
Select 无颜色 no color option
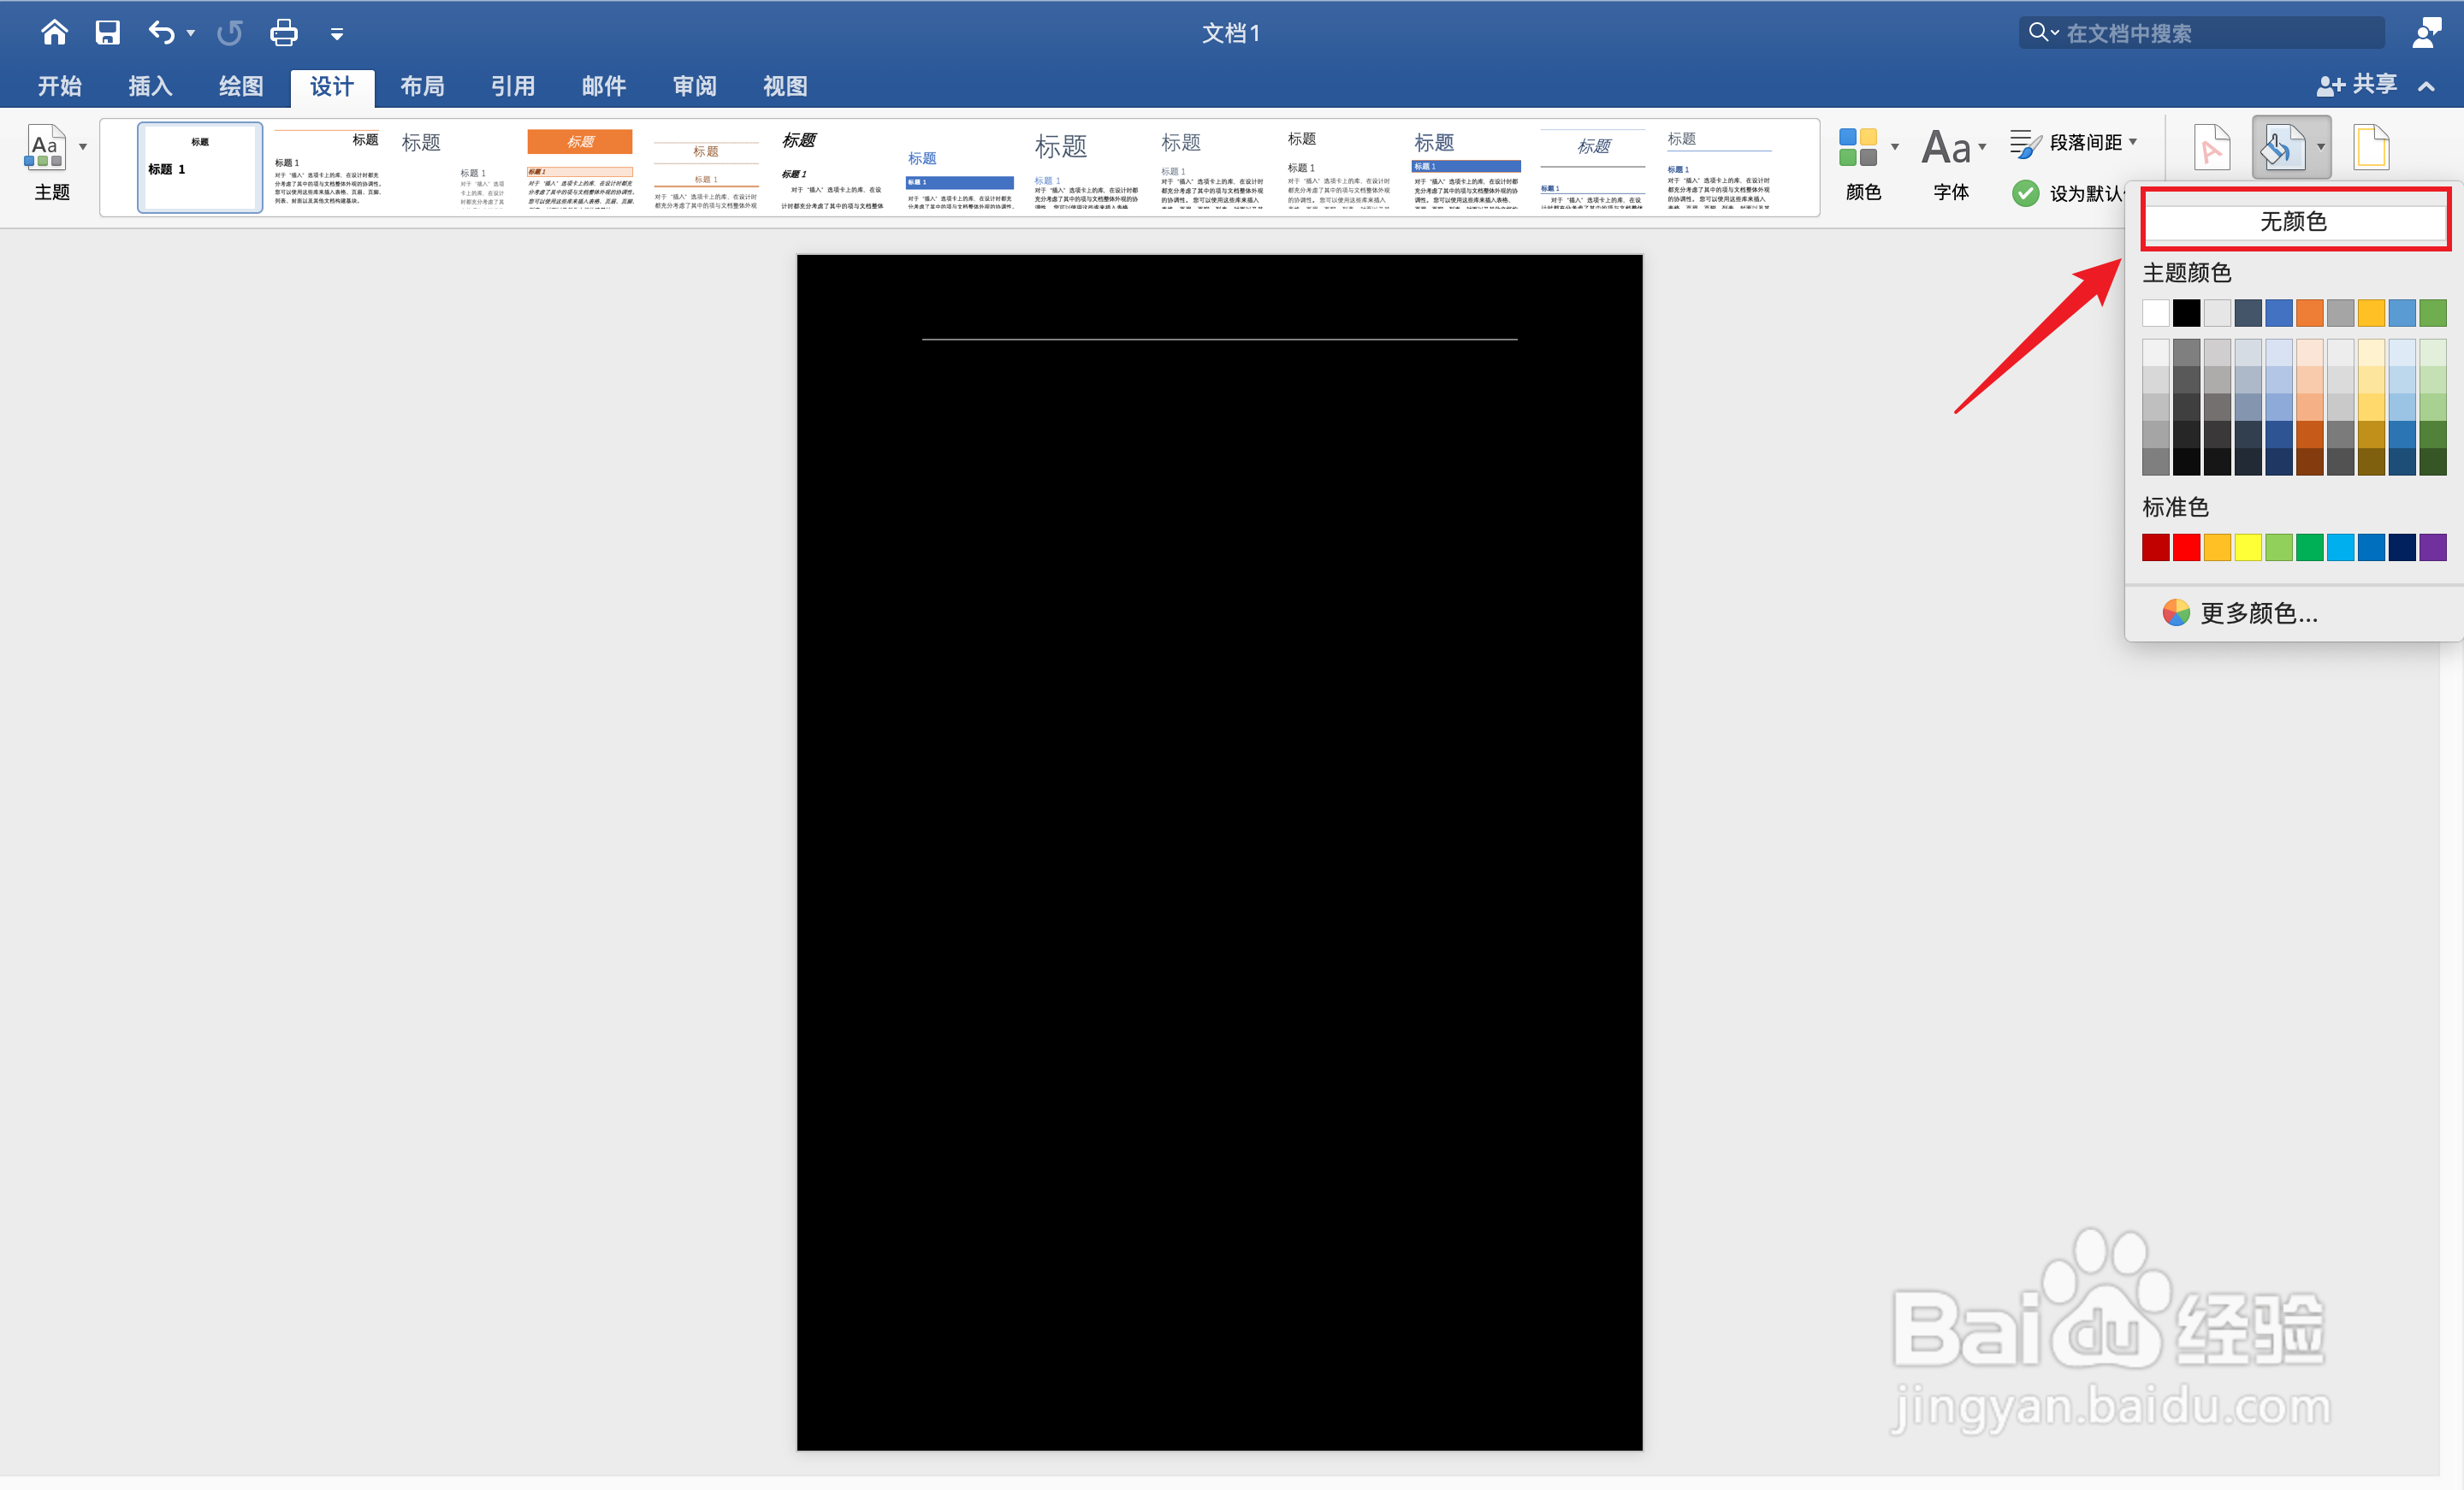(x=2293, y=221)
